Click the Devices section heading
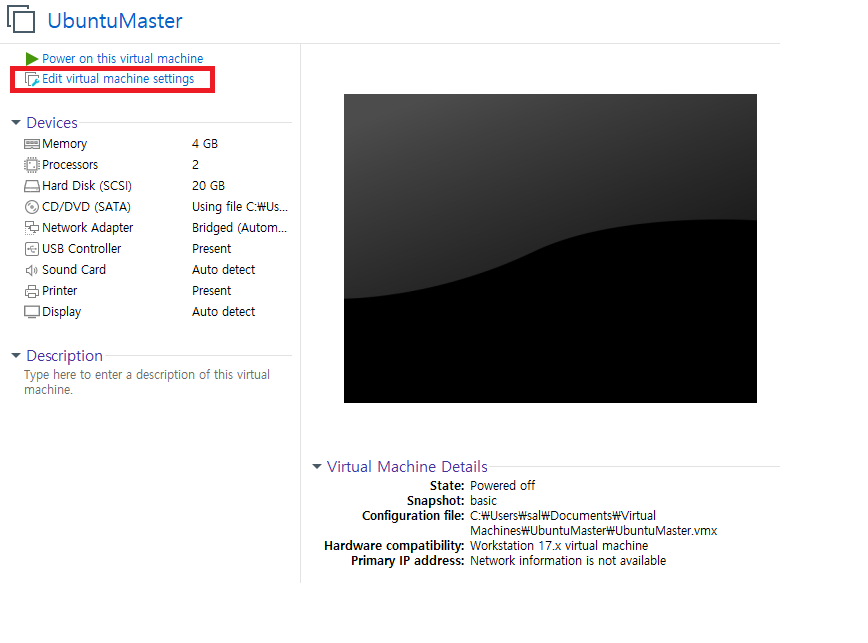 point(52,123)
